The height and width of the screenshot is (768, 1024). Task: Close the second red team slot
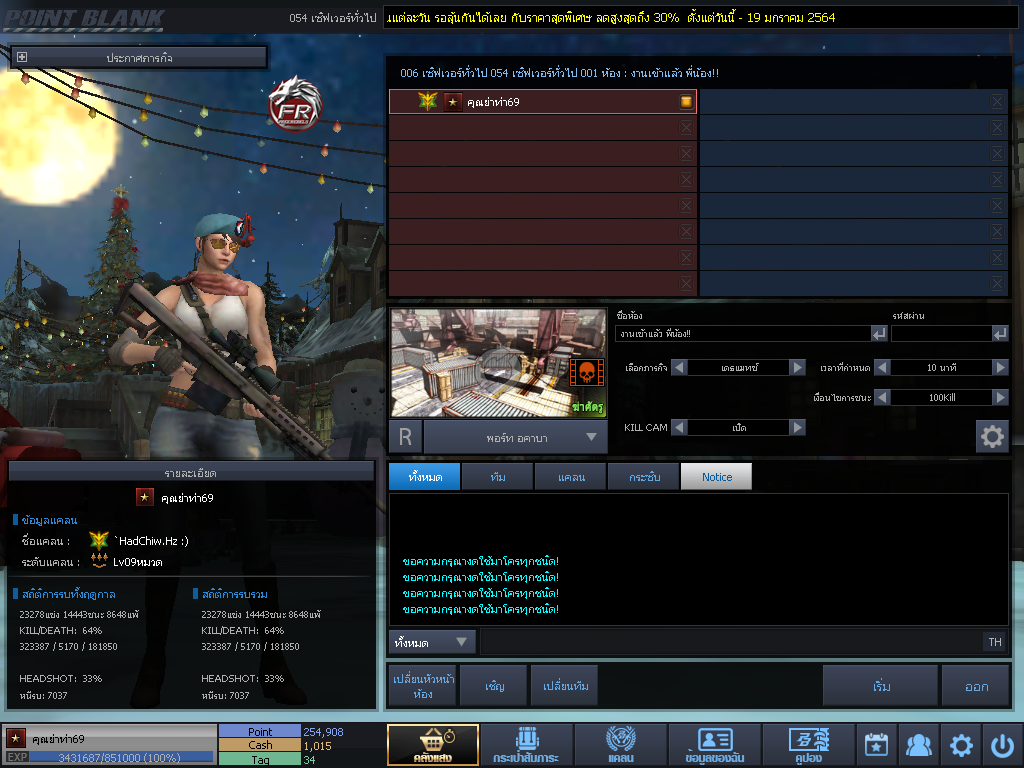[x=686, y=127]
